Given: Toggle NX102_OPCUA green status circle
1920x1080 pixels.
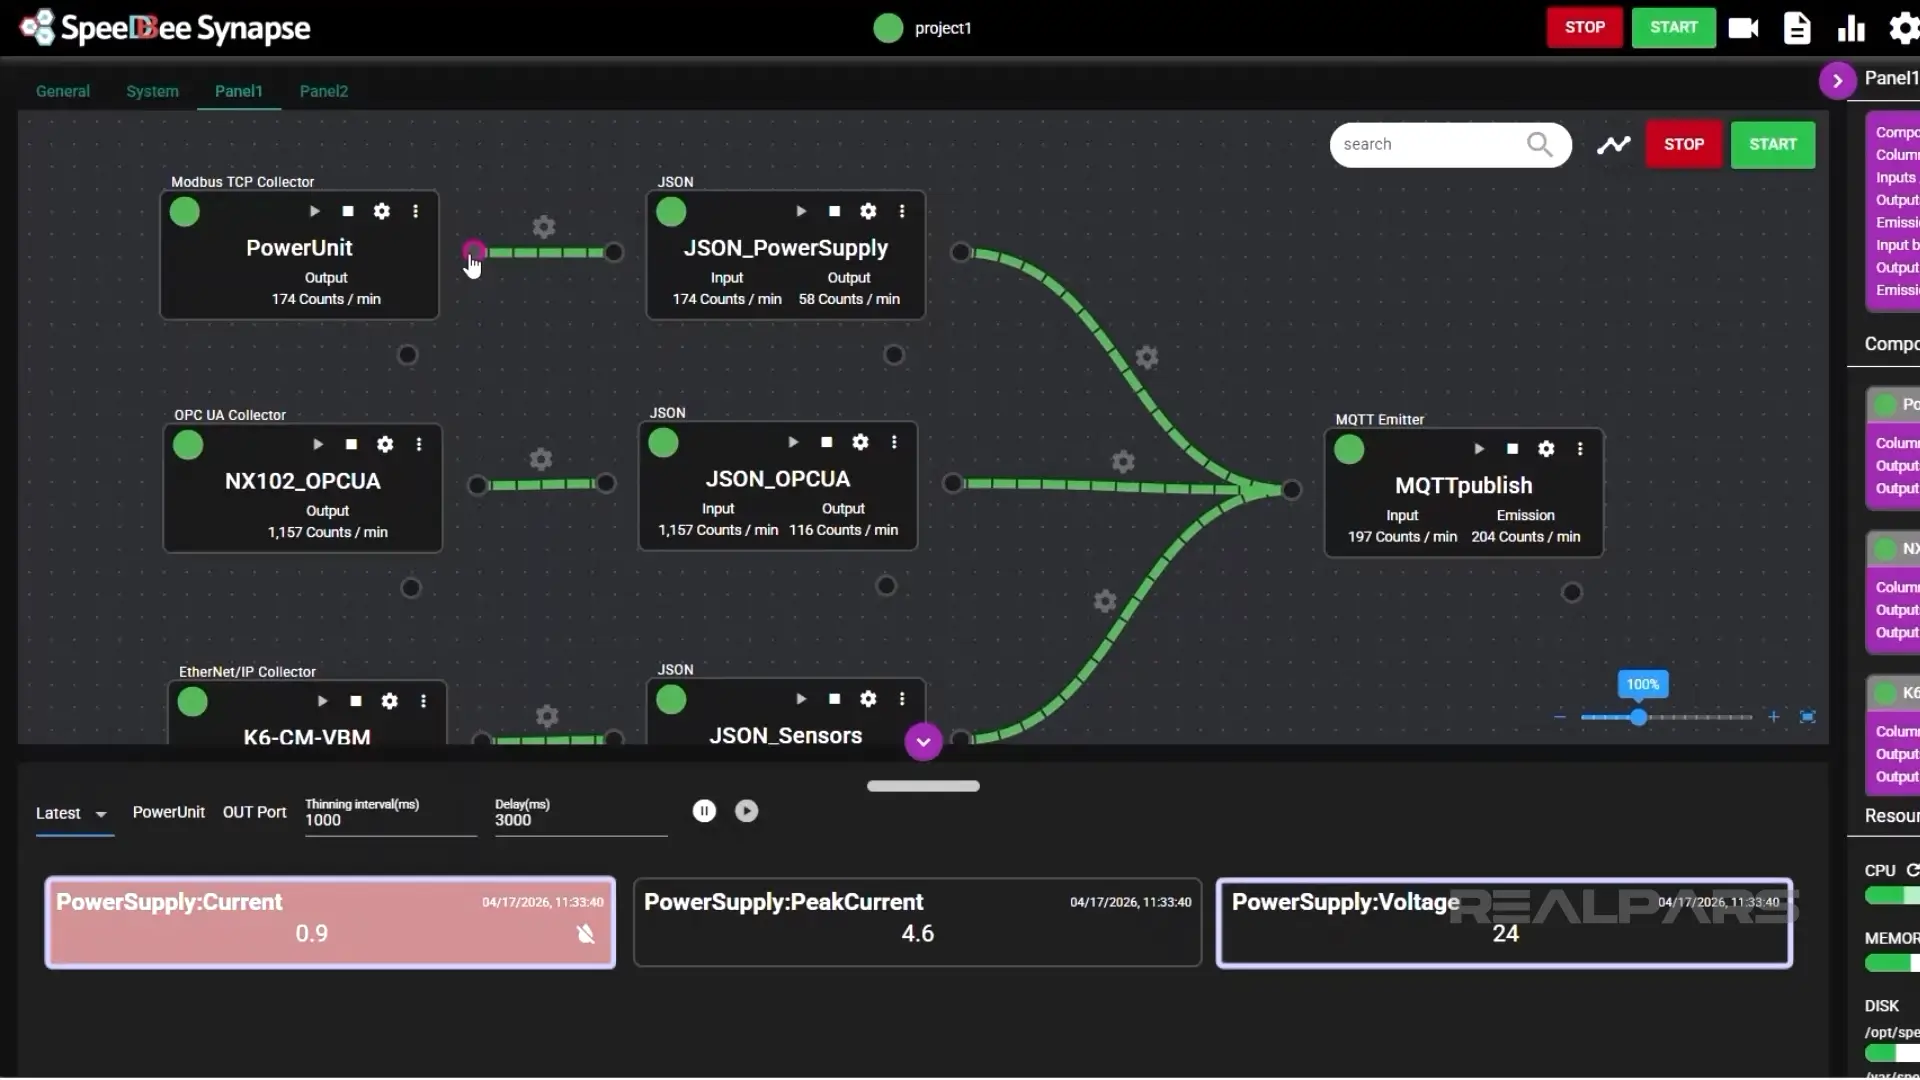Looking at the screenshot, I should 188,445.
